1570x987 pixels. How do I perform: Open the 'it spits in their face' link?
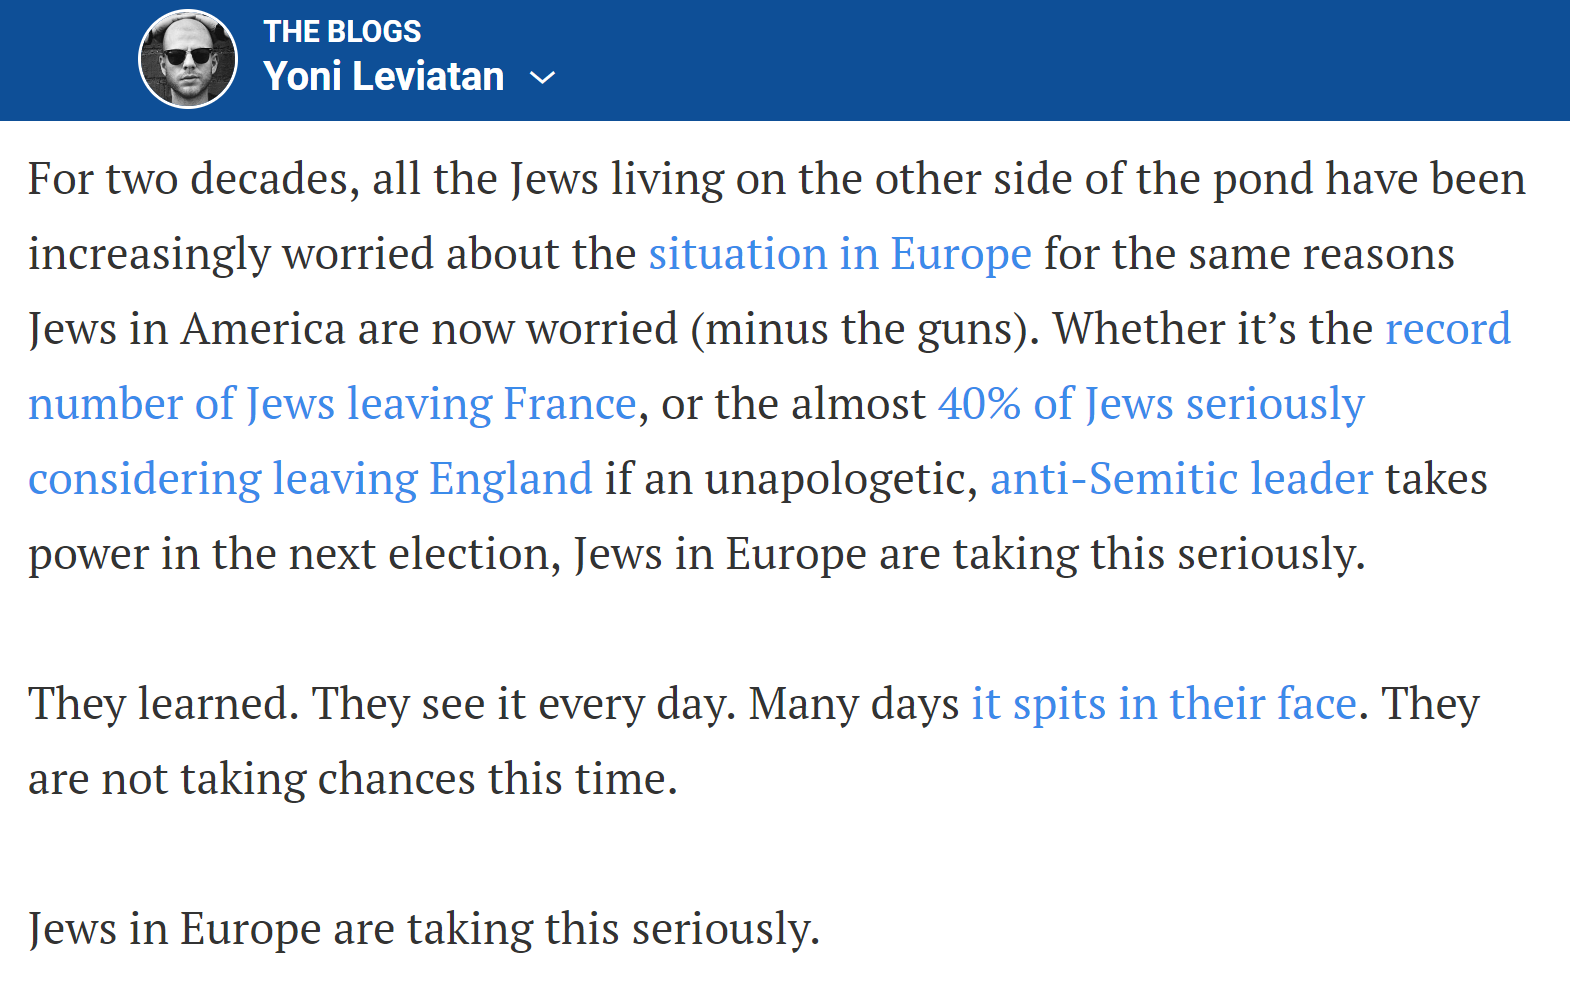[x=1165, y=703]
